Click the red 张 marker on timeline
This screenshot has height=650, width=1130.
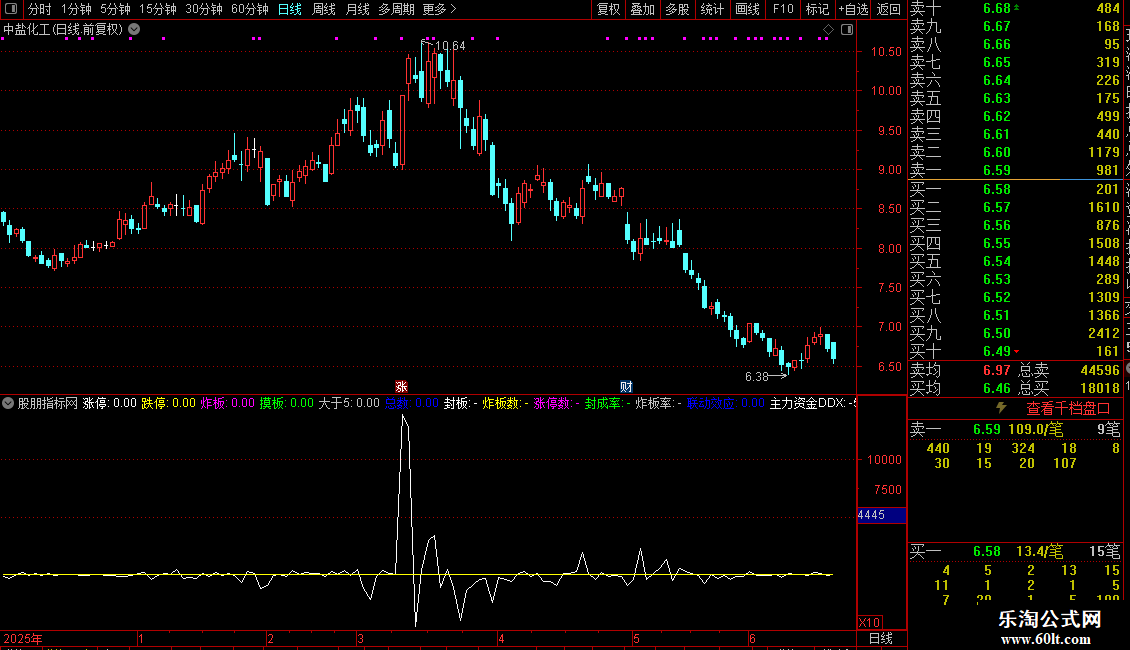(x=401, y=386)
